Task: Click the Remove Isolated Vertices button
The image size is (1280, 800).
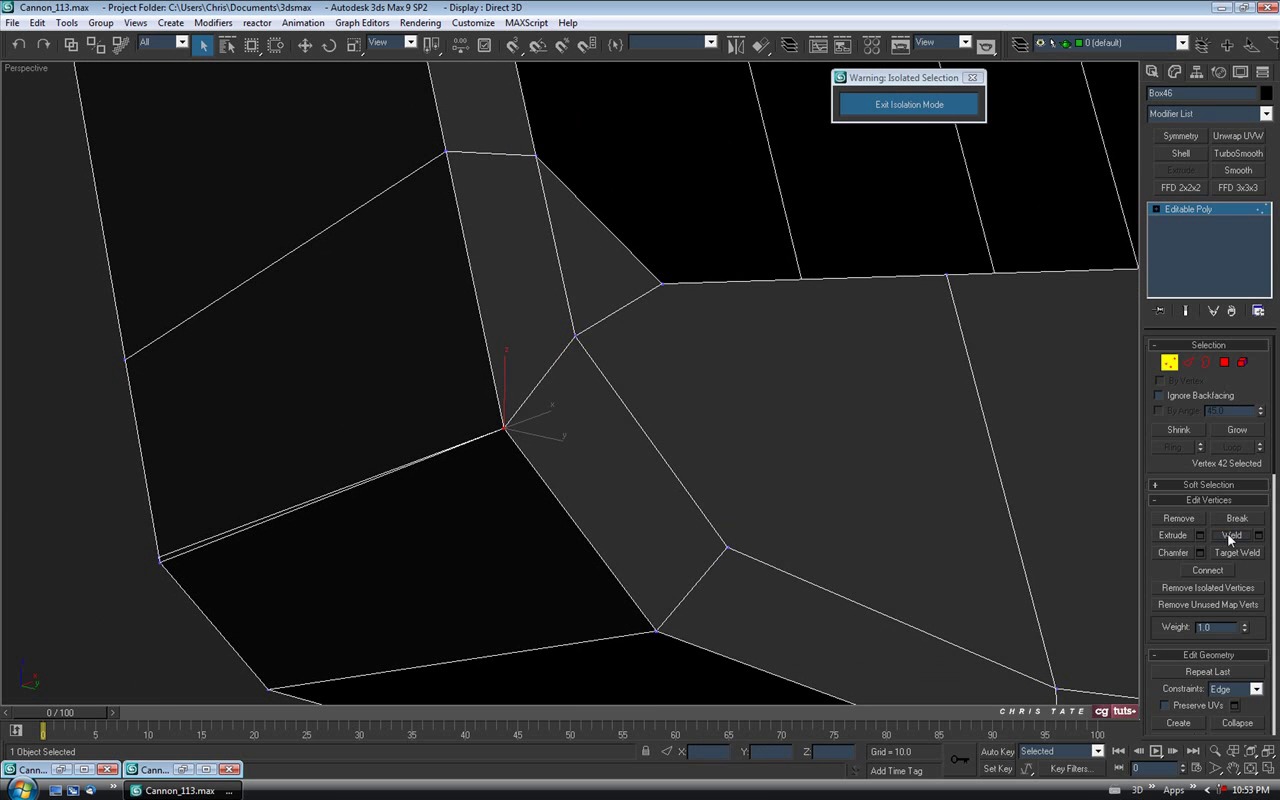Action: click(x=1208, y=588)
